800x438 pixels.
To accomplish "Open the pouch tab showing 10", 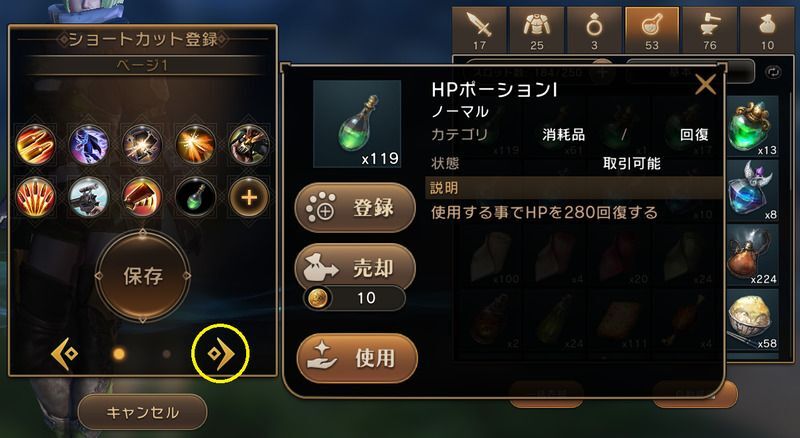I will coord(767,30).
